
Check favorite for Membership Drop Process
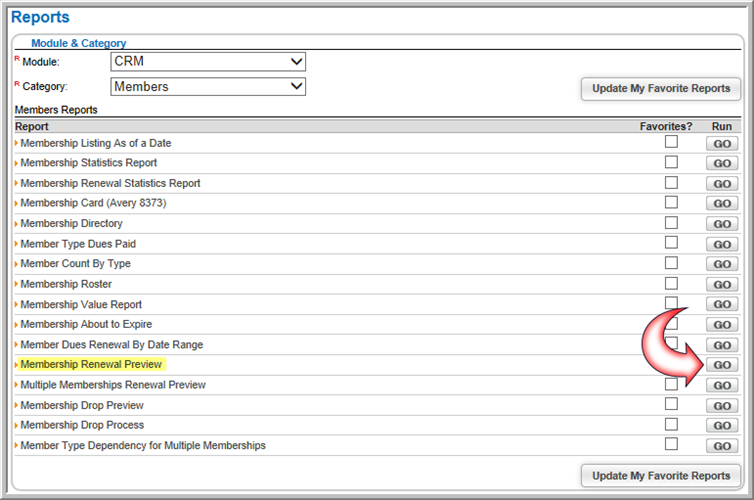coord(671,424)
